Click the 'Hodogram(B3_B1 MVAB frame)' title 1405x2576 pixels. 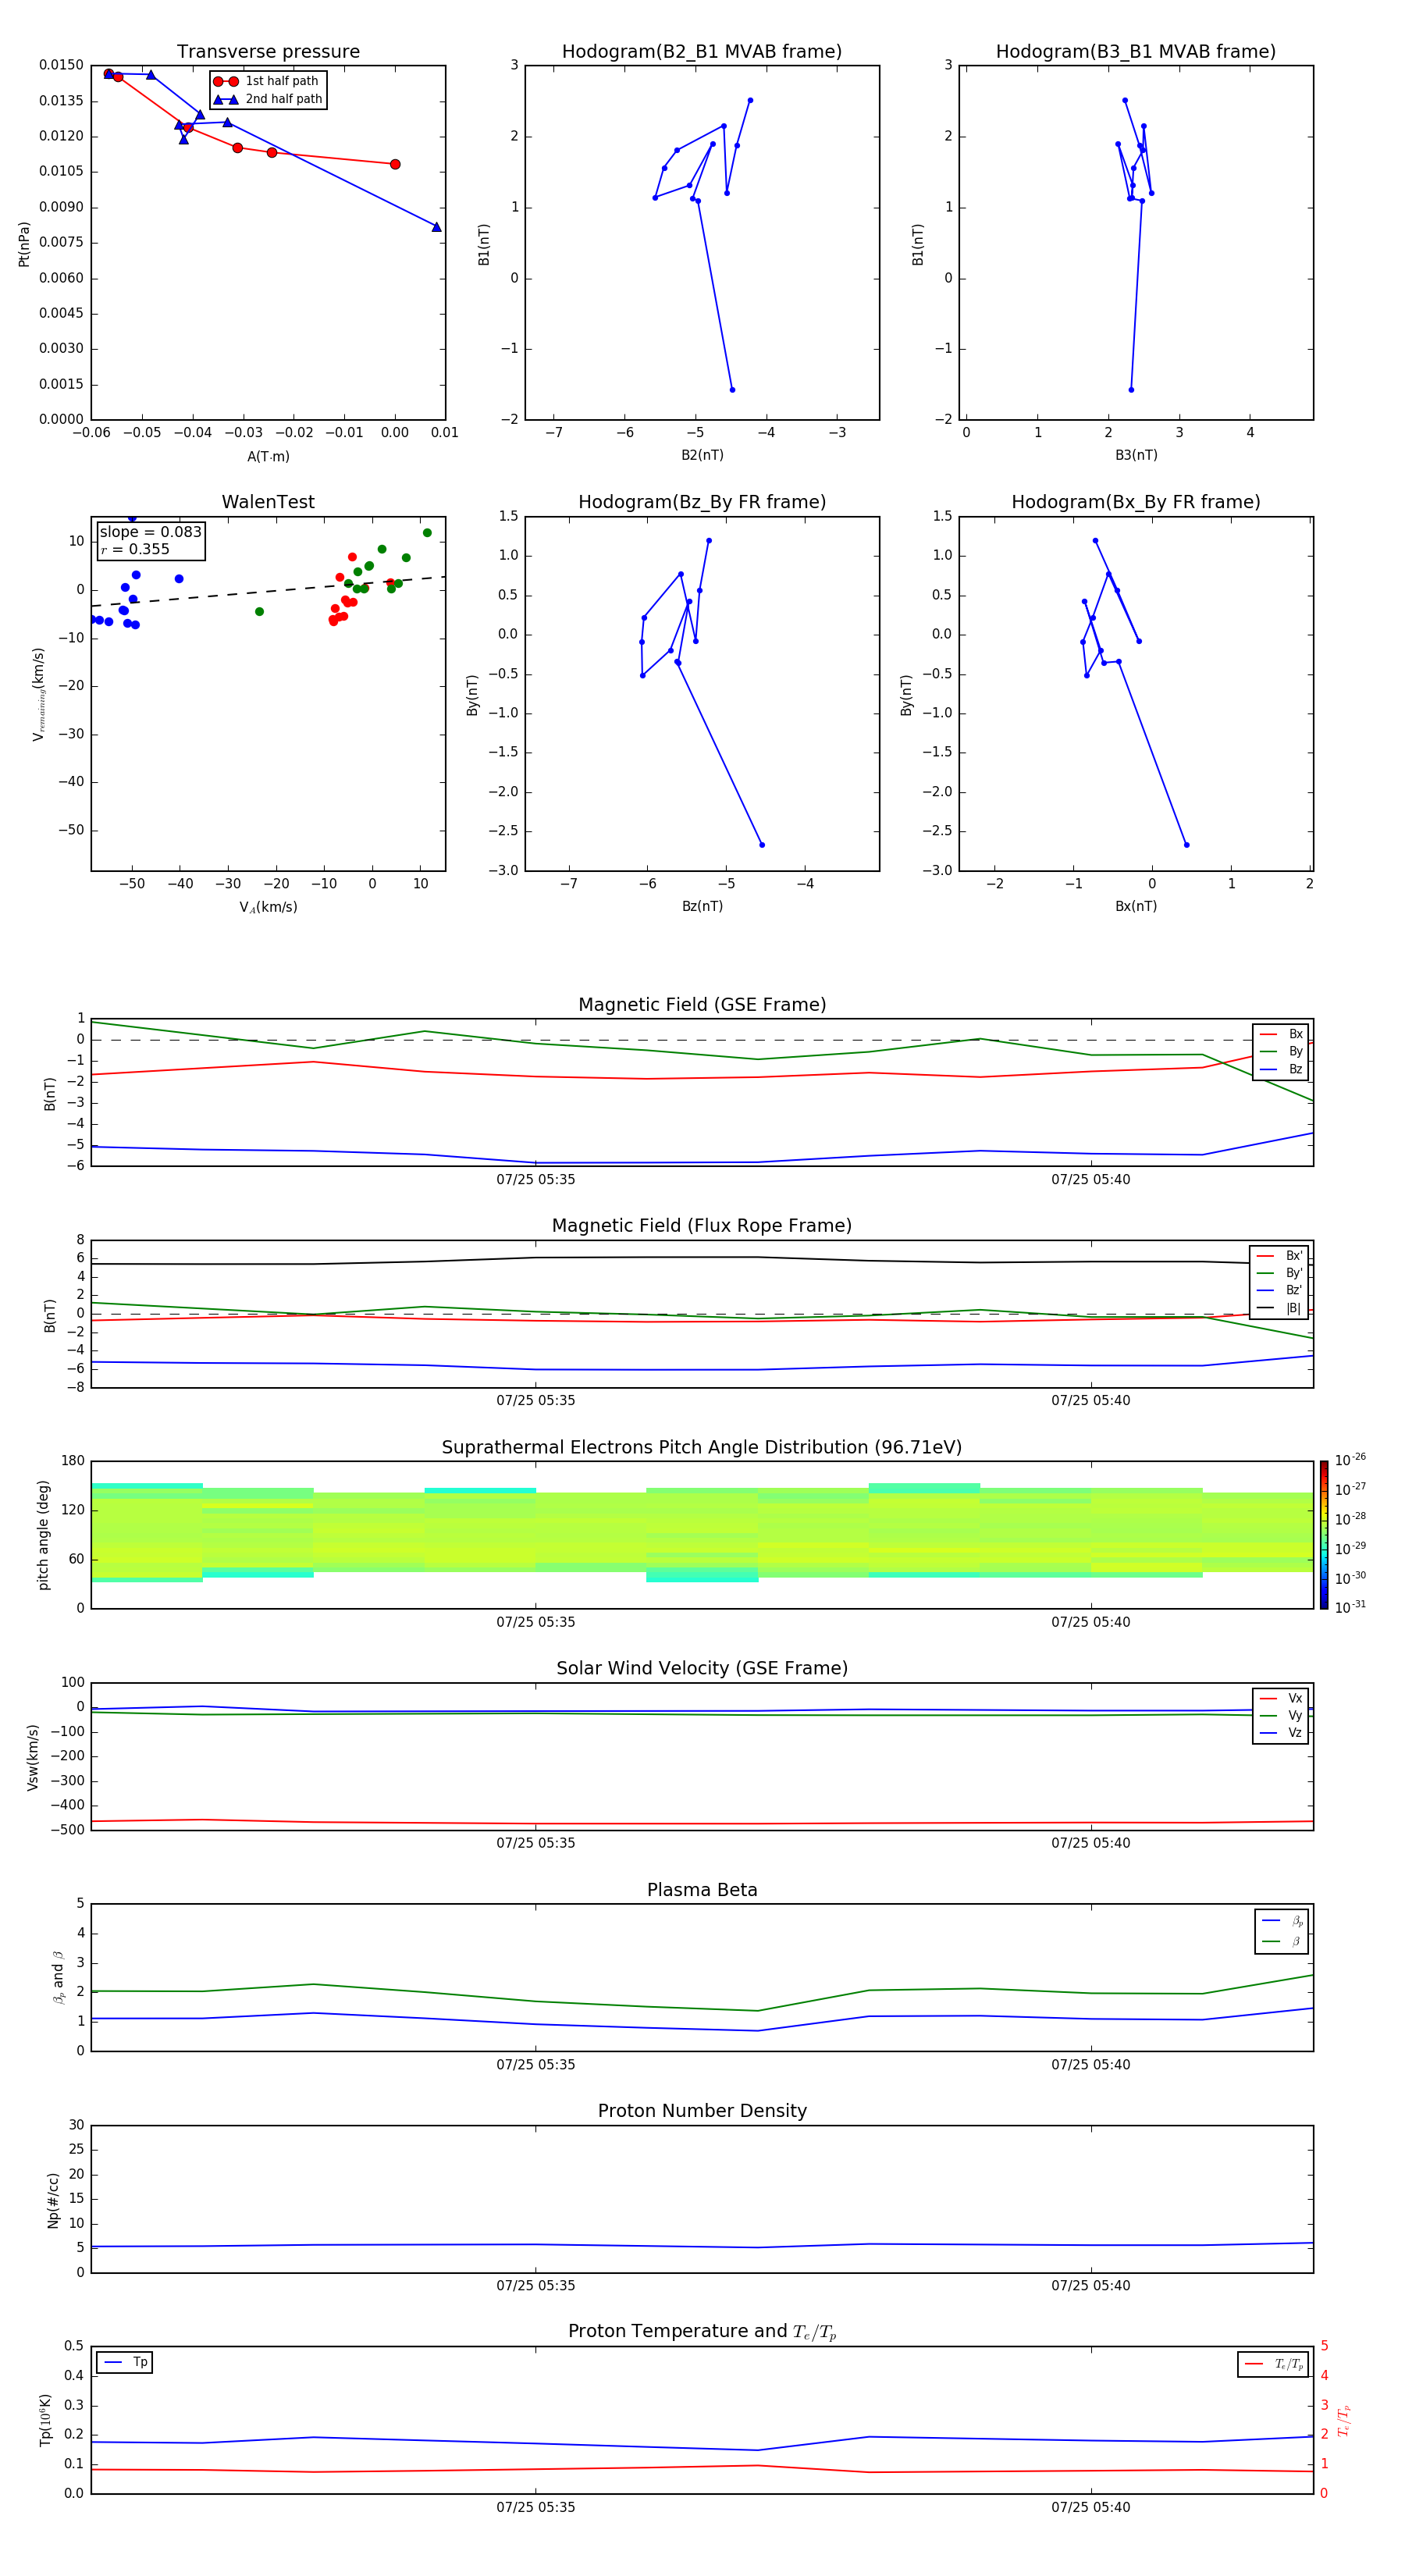(x=1136, y=52)
